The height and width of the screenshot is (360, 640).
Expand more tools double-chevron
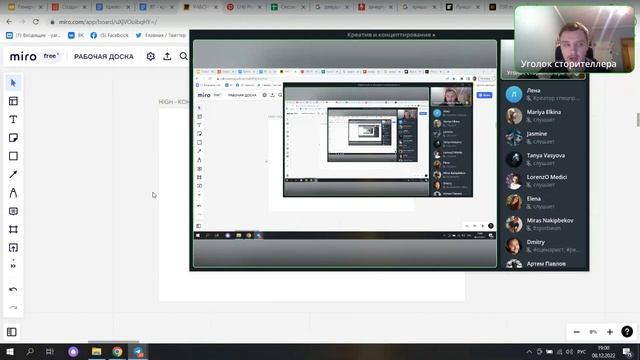pyautogui.click(x=13, y=266)
